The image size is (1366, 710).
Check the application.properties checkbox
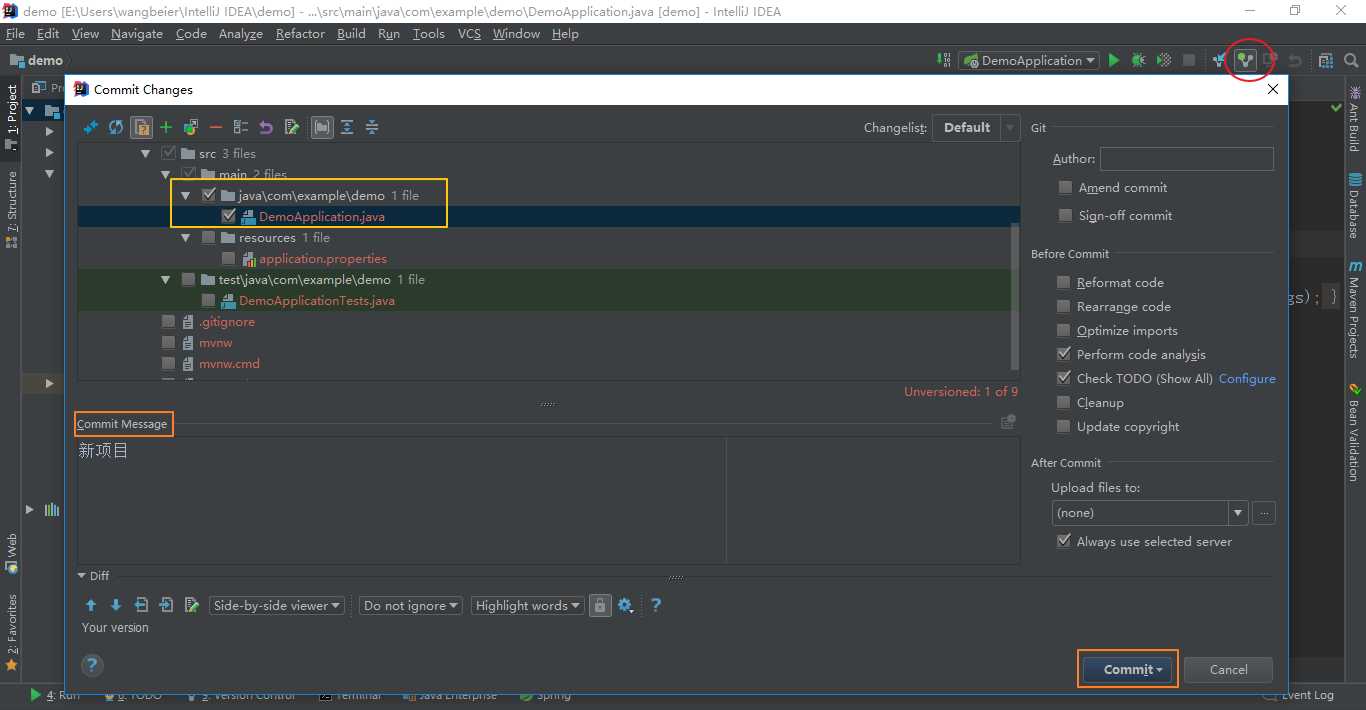pyautogui.click(x=229, y=258)
